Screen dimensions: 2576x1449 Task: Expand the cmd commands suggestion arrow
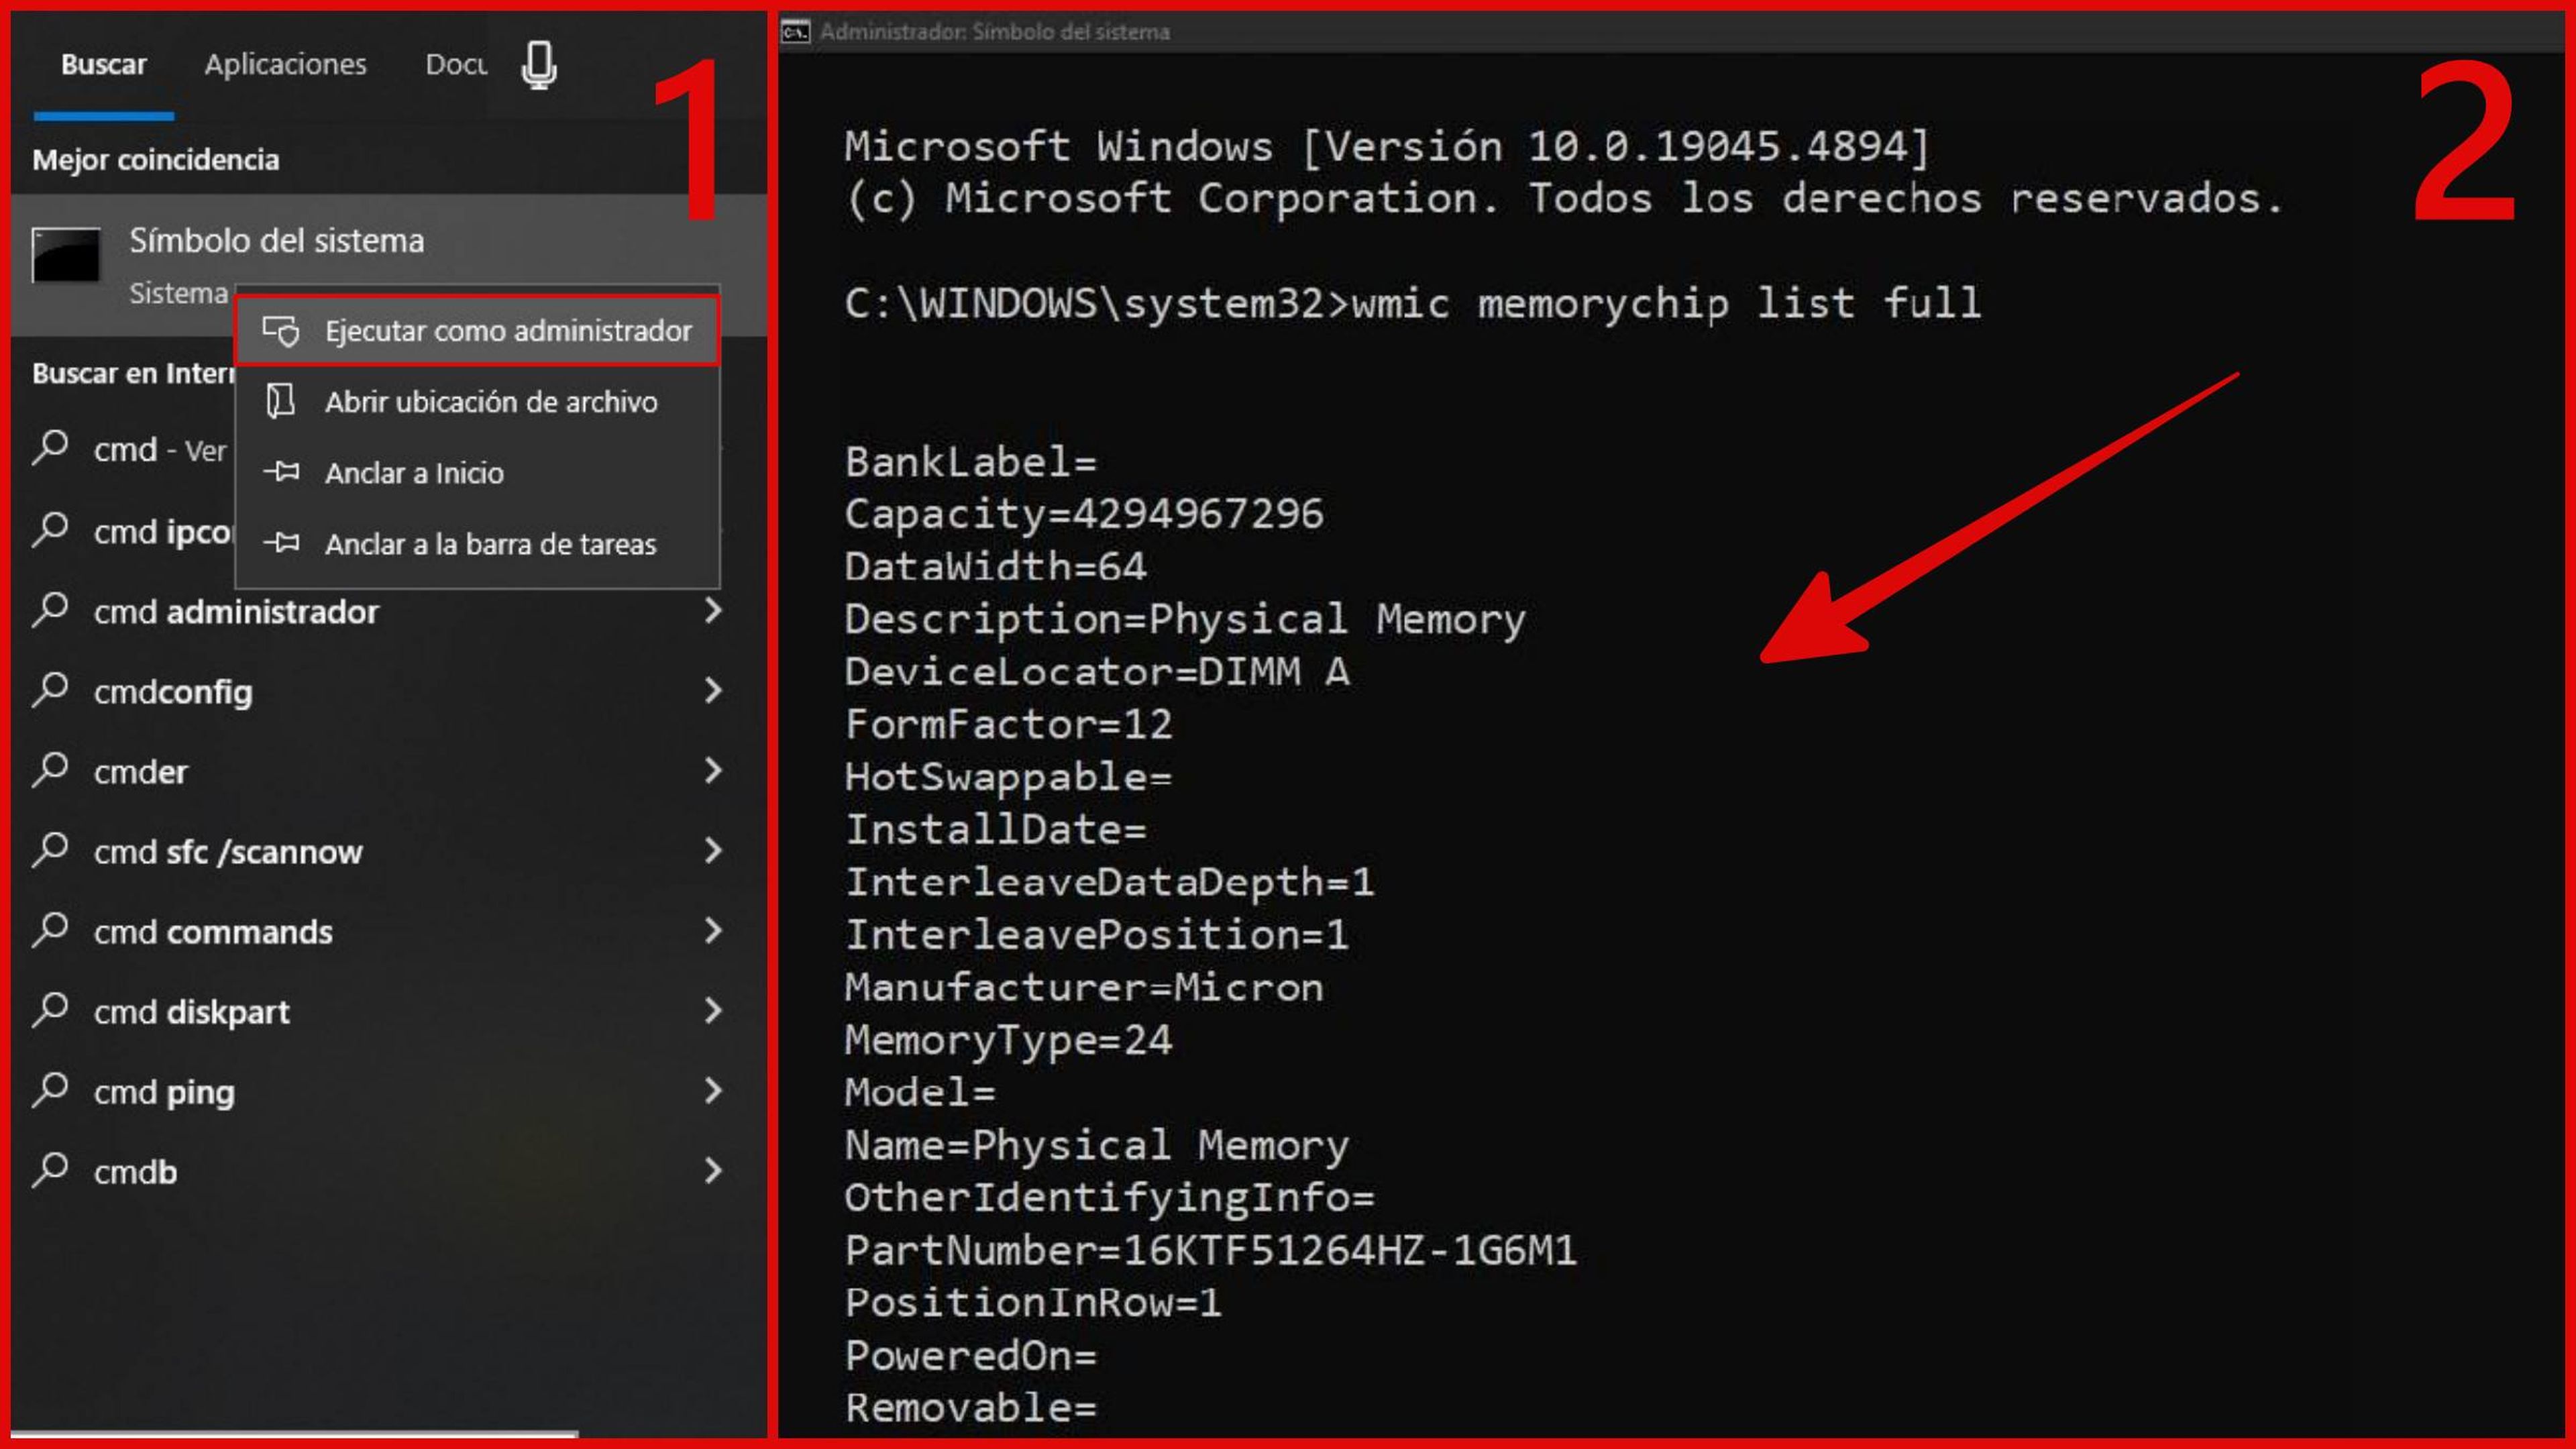[x=713, y=930]
